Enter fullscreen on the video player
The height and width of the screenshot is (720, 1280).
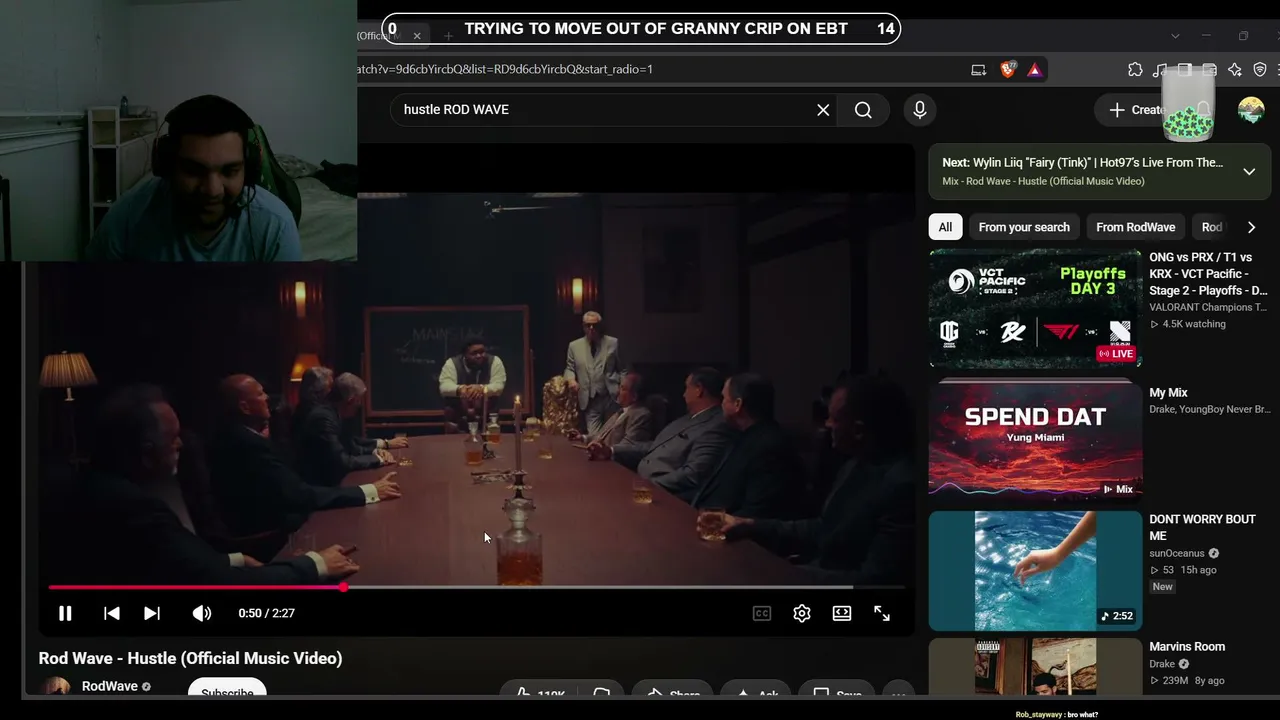click(x=882, y=613)
